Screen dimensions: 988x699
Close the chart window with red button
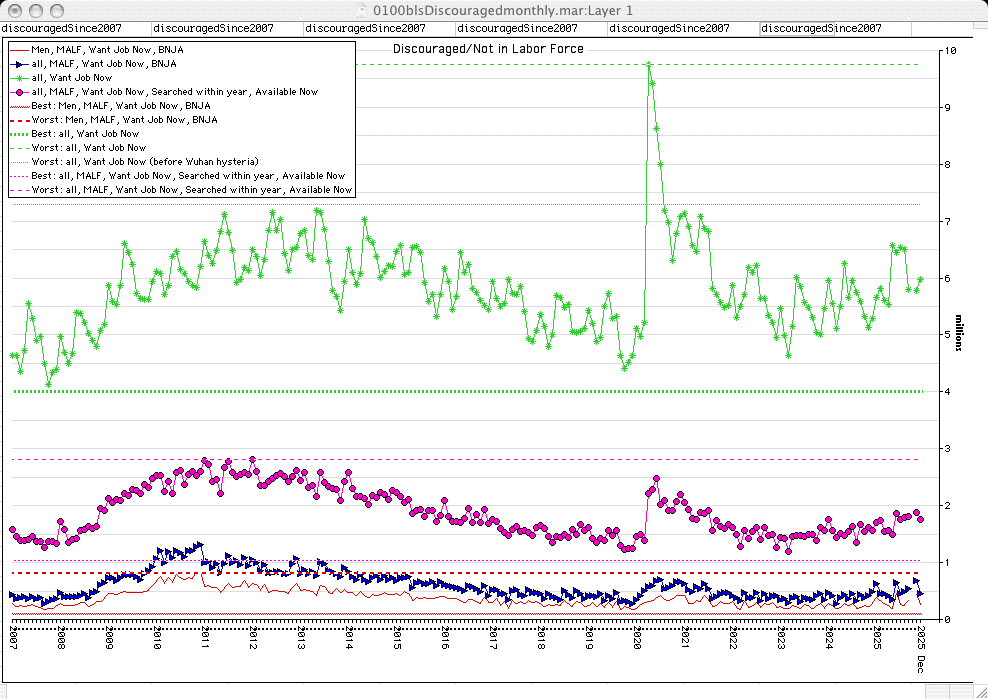[x=15, y=10]
